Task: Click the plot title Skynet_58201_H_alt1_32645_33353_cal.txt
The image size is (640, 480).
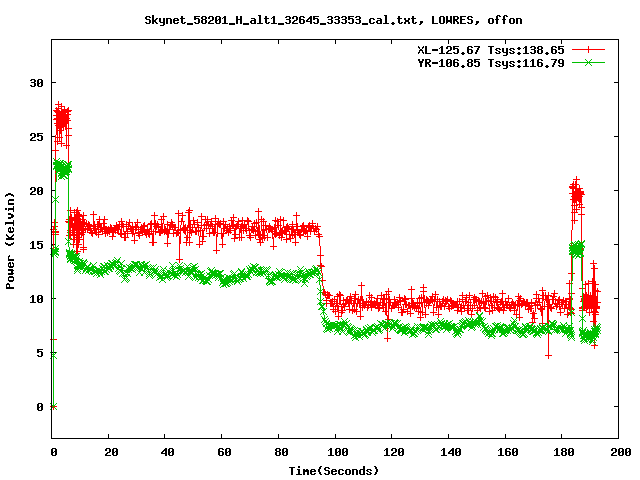Action: pos(333,20)
